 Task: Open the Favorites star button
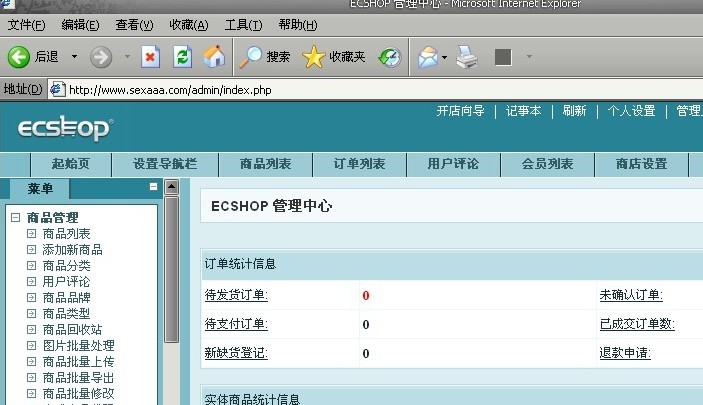click(334, 57)
